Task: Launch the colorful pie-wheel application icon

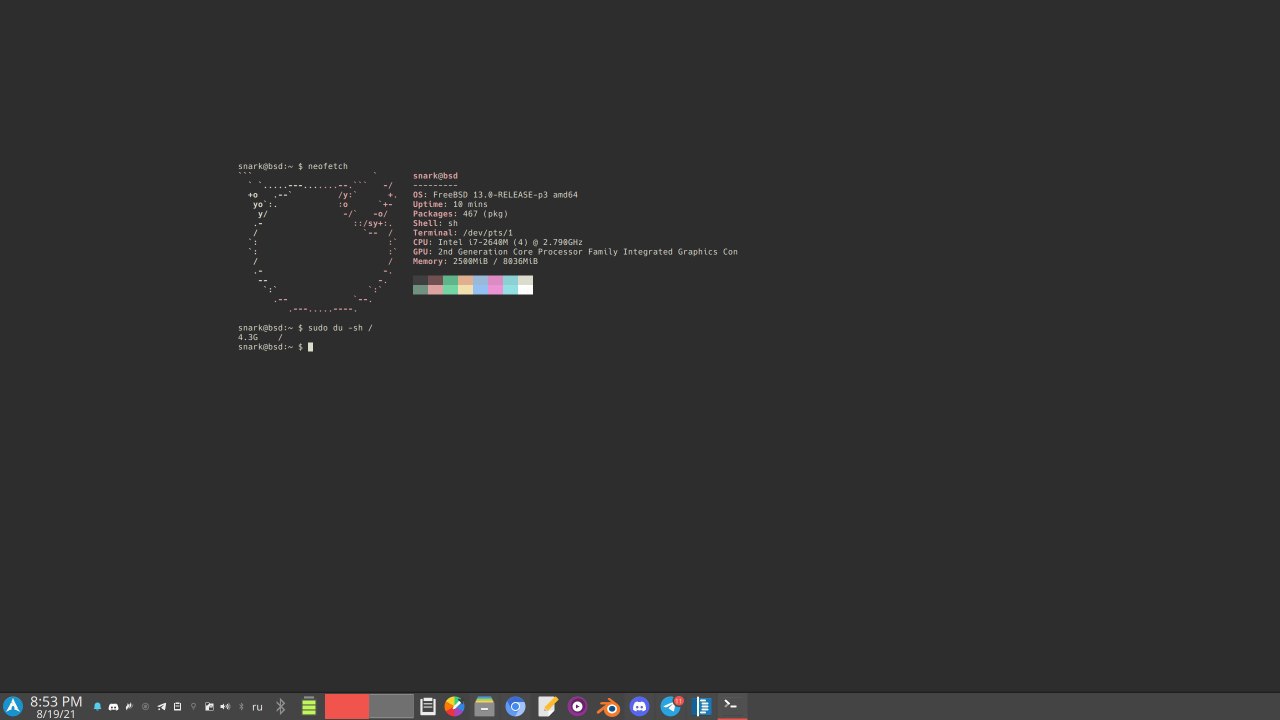Action: [454, 707]
